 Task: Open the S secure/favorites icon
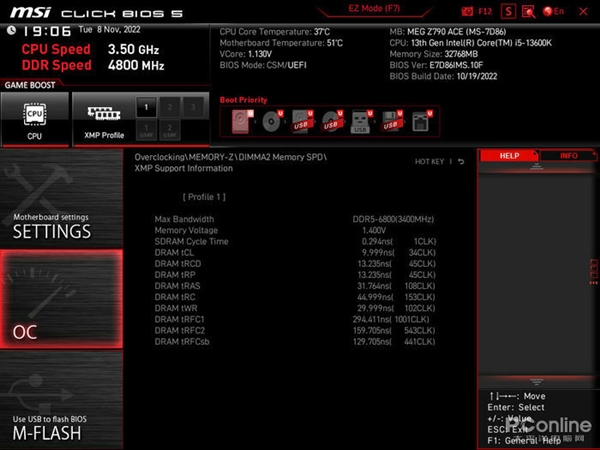click(x=508, y=11)
